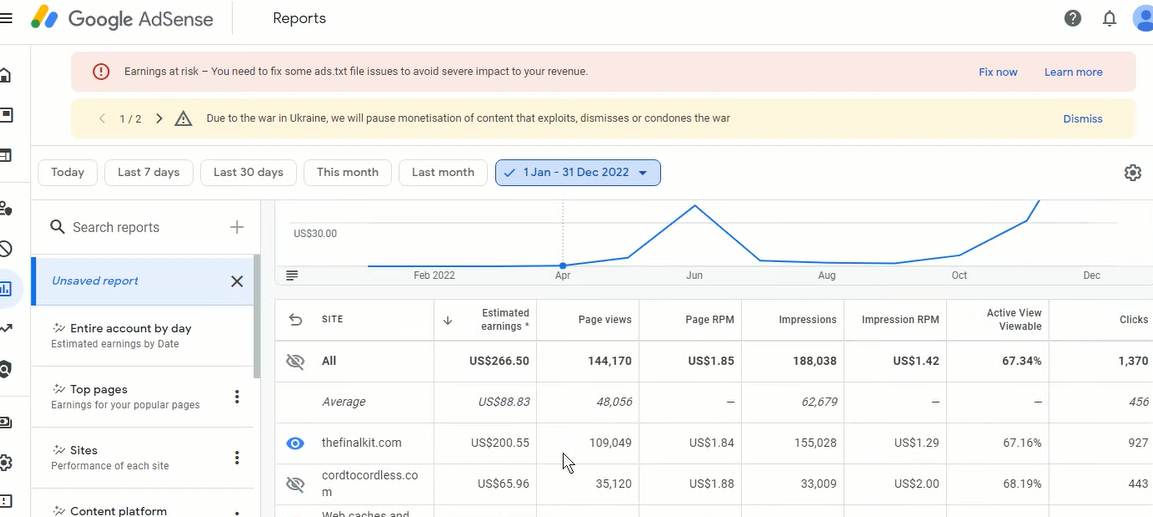1153x517 pixels.
Task: Open the account avatar menu
Action: pyautogui.click(x=1143, y=18)
